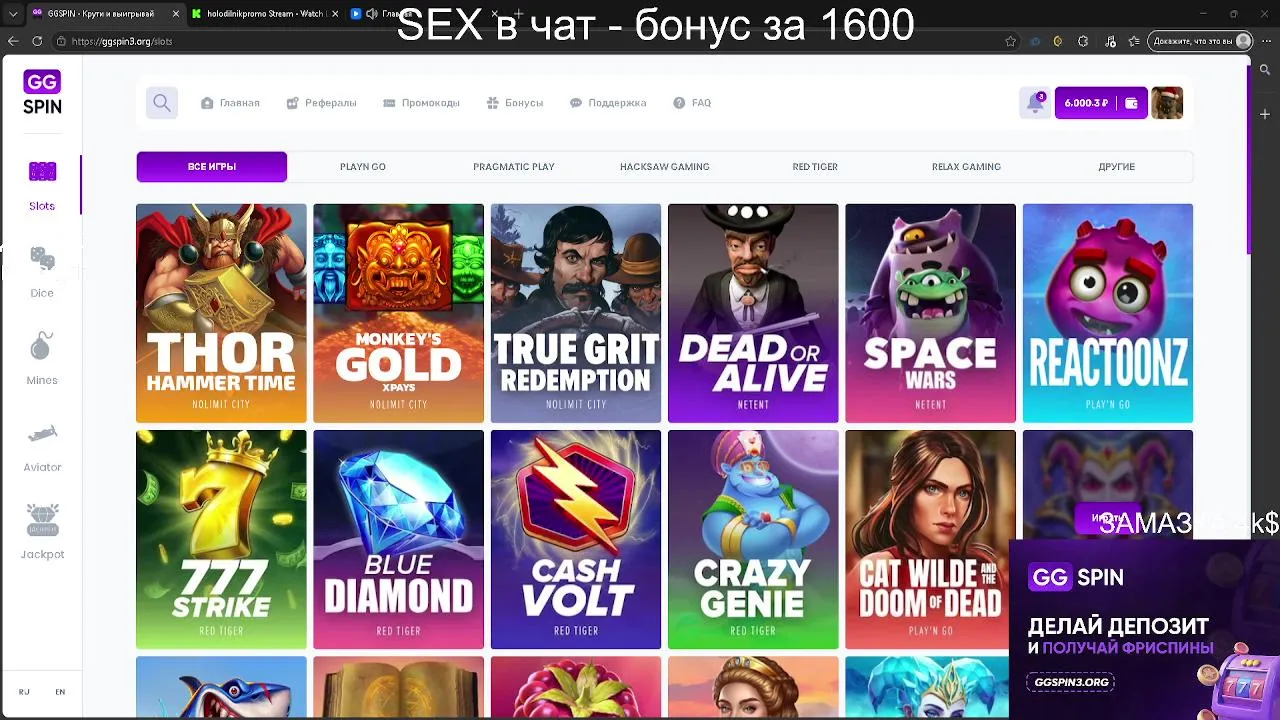Go to Главная in the top navigation
1280x720 pixels.
230,103
